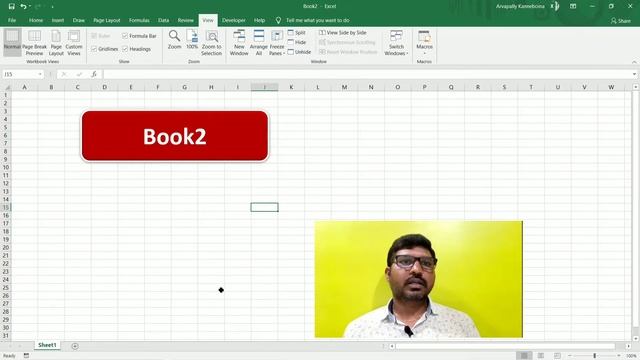Click the Insert Function fx icon
This screenshot has width=640, height=360.
click(x=94, y=74)
